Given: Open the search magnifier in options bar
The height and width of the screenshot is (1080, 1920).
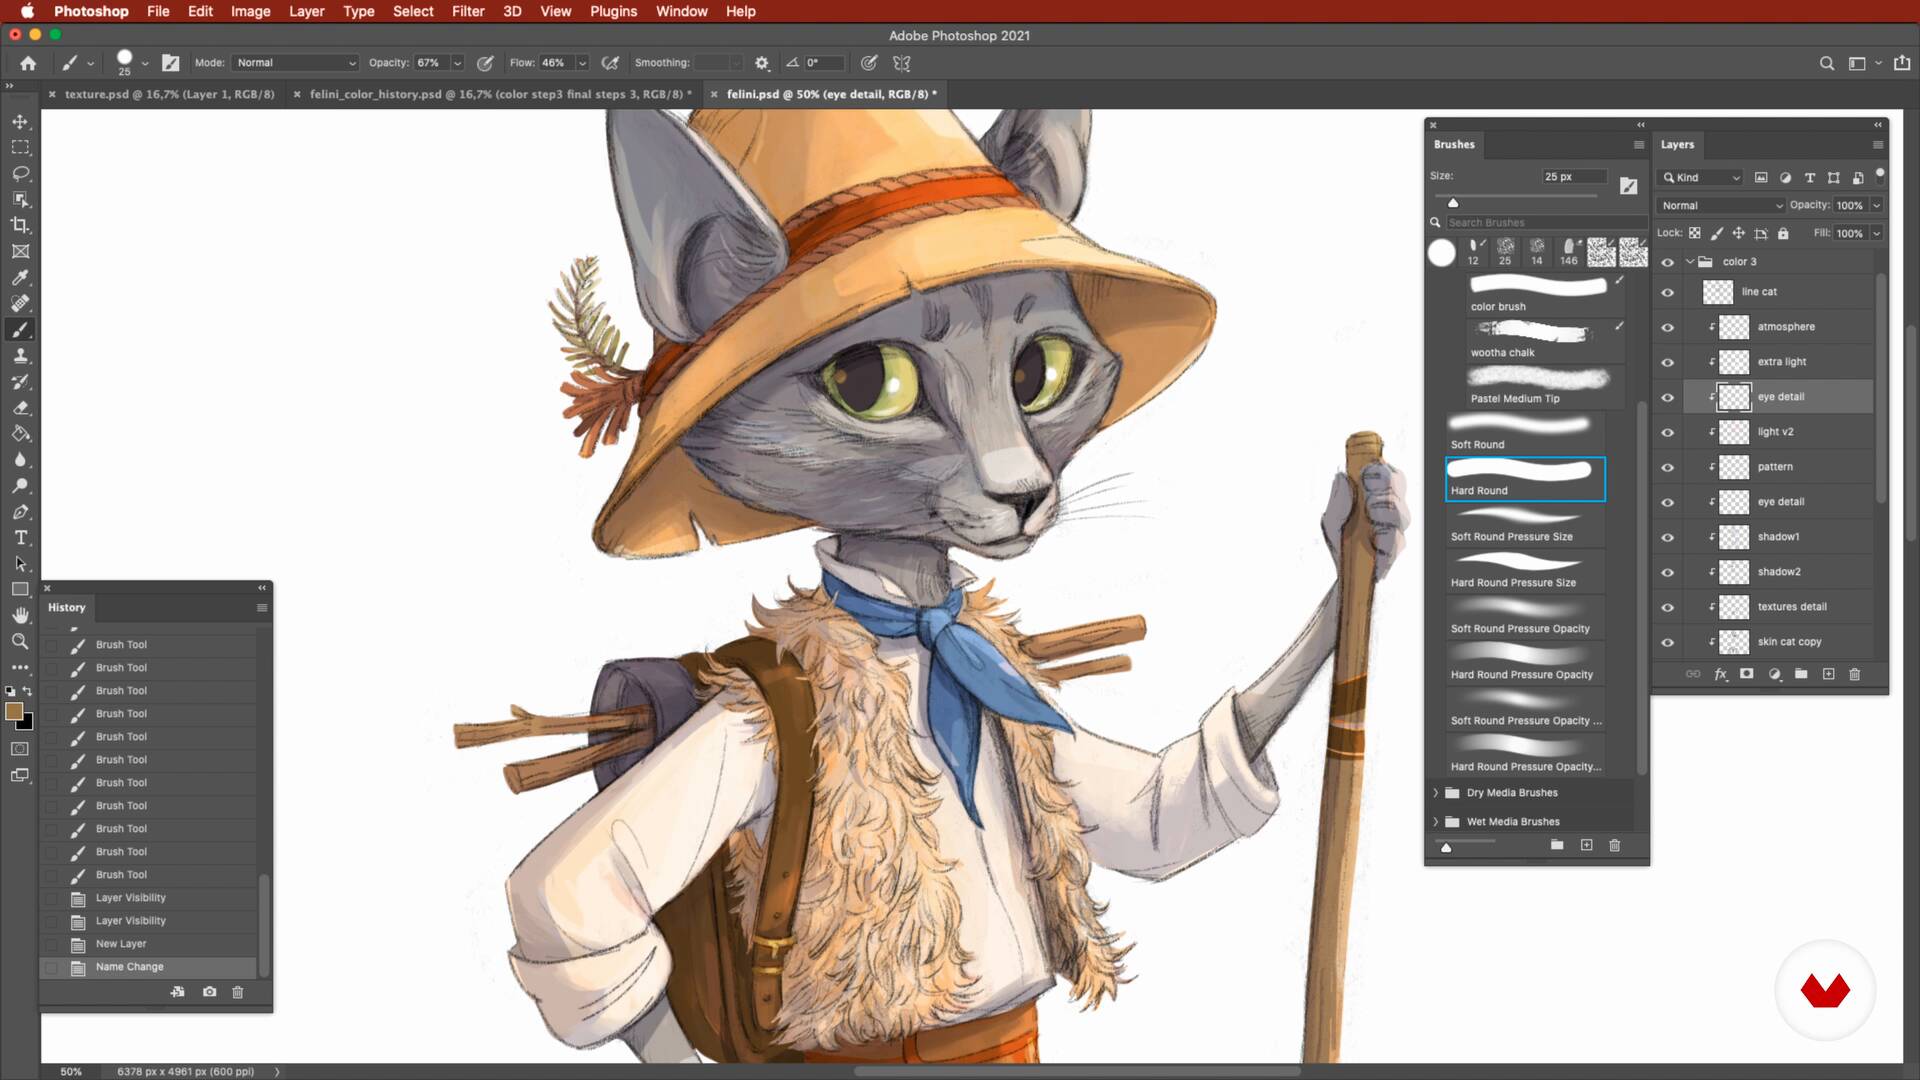Looking at the screenshot, I should pyautogui.click(x=1827, y=63).
